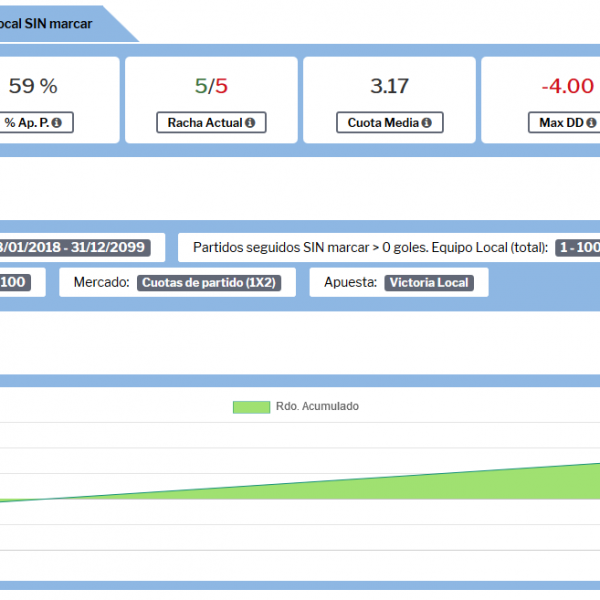Click the -4.00 drawdown value
This screenshot has height=600, width=600.
click(x=567, y=86)
